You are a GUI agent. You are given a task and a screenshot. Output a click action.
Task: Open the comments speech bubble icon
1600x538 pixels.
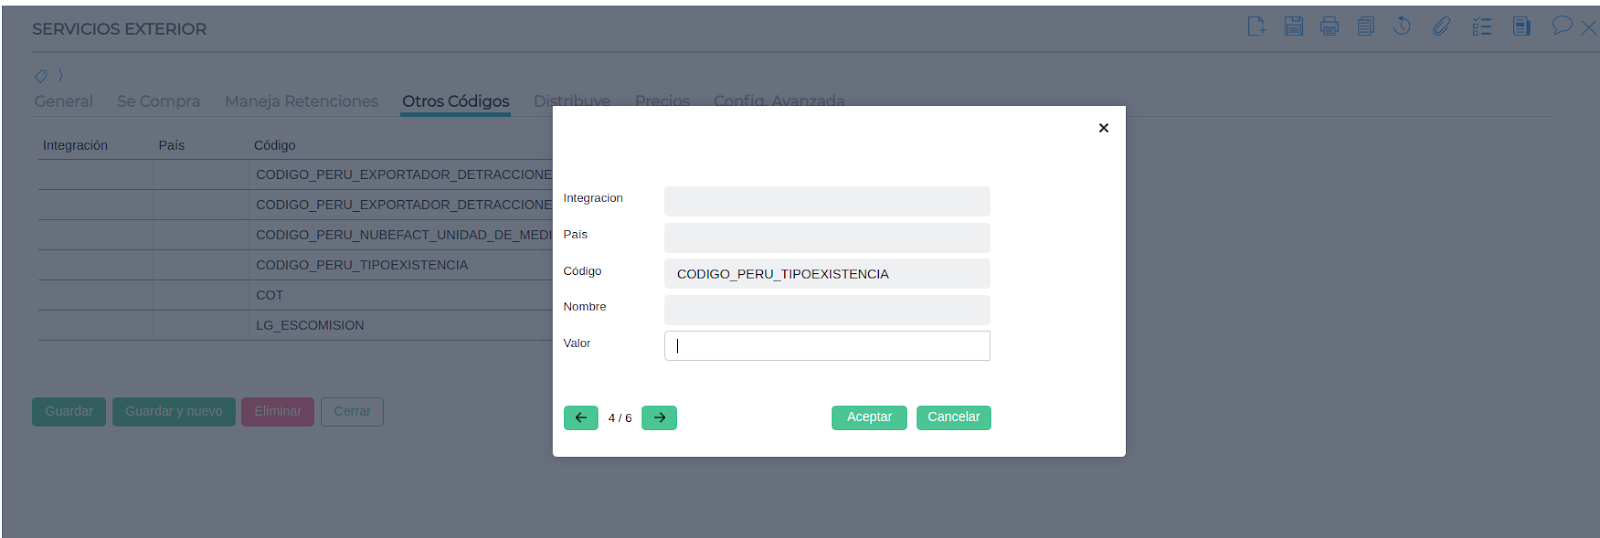1562,26
